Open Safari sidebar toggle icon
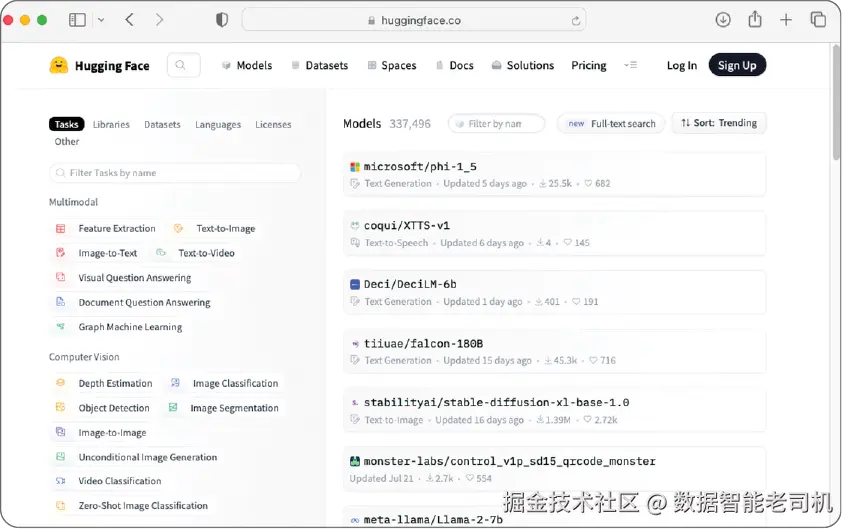This screenshot has width=850, height=532. (77, 20)
